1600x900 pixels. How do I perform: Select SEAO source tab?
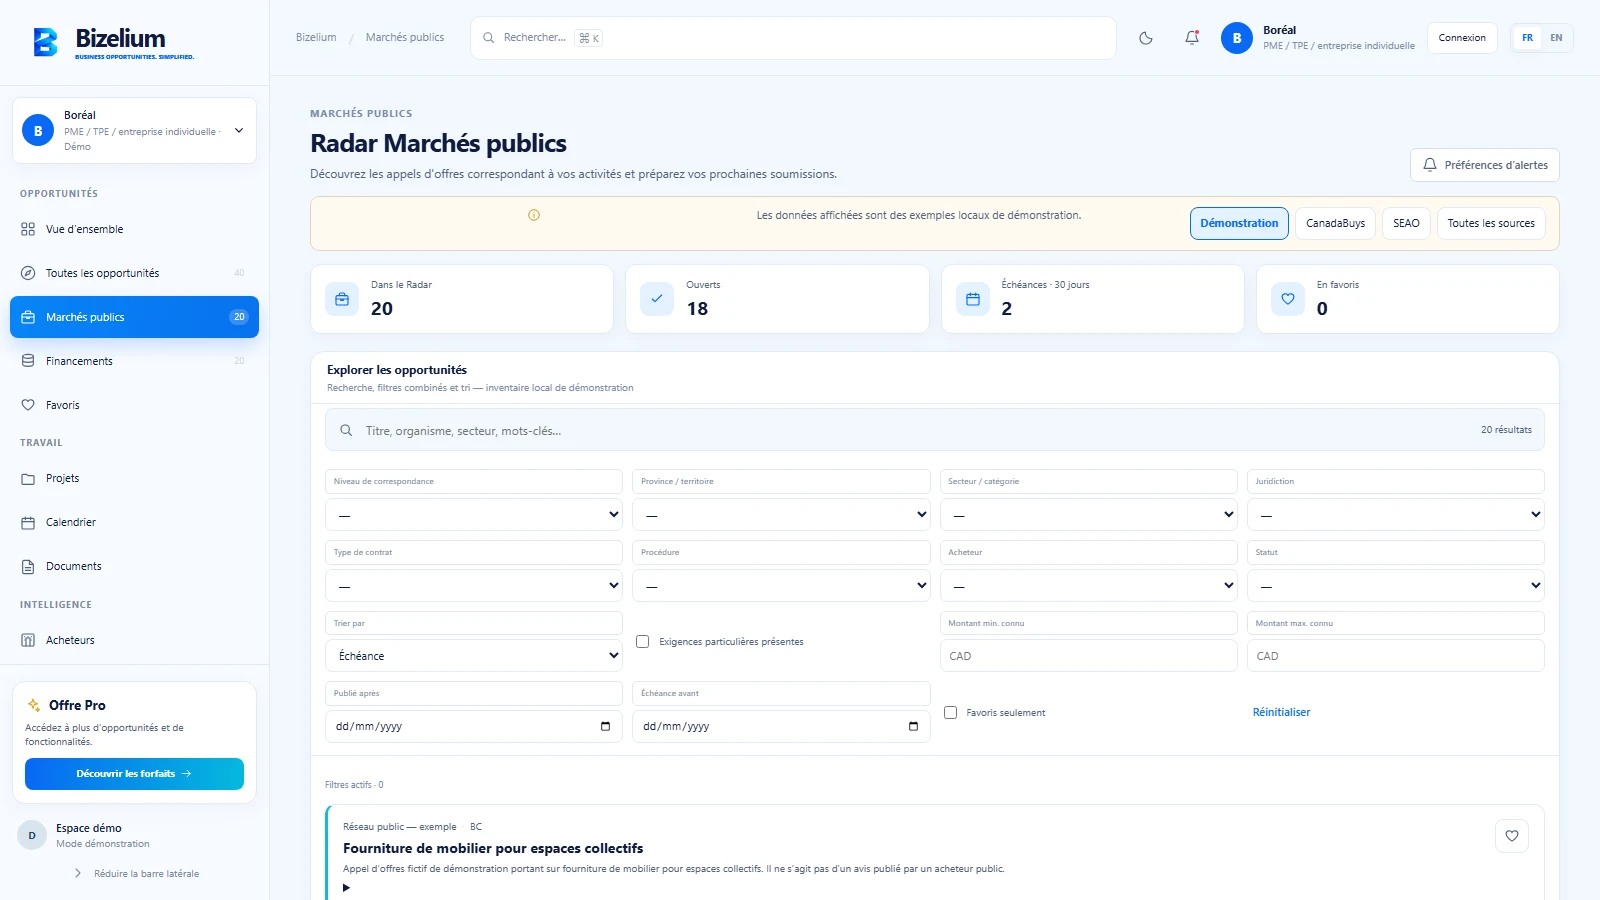click(x=1406, y=223)
